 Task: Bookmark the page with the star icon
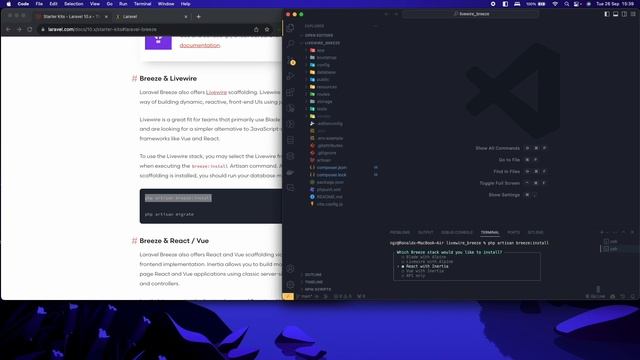tap(267, 29)
